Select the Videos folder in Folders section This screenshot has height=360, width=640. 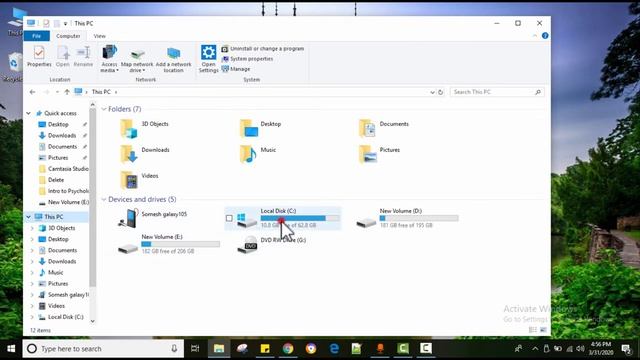139,180
